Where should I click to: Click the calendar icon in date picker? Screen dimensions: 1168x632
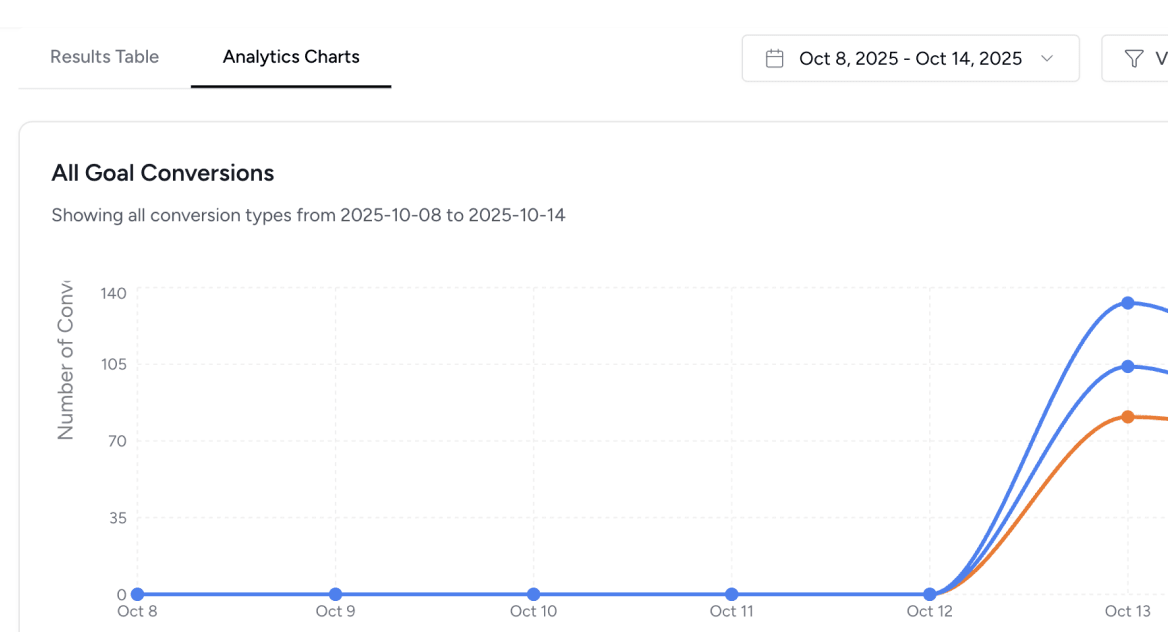[x=774, y=59]
